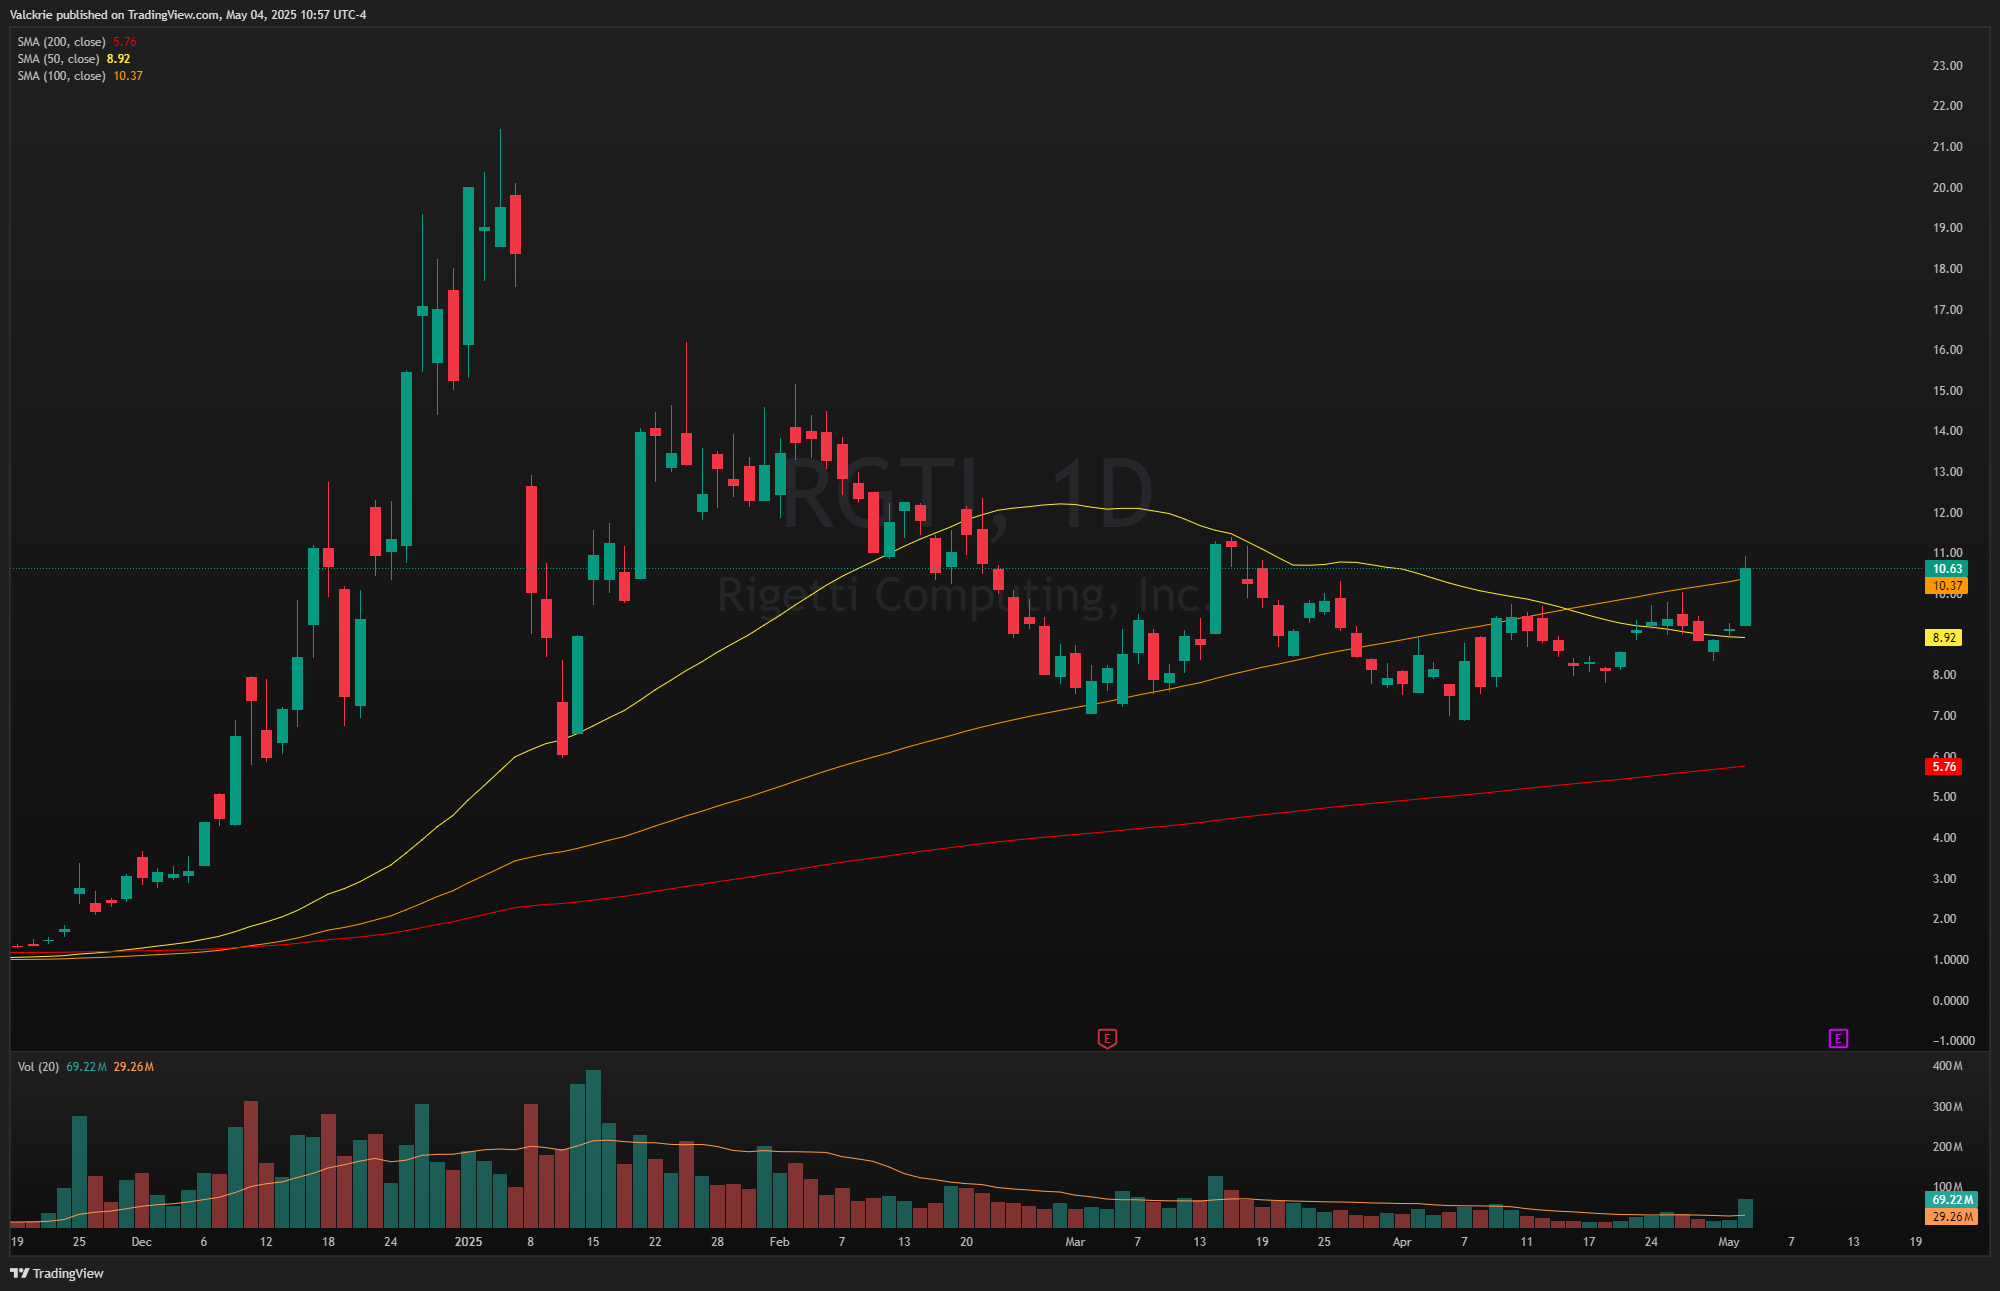2000x1291 pixels.
Task: Click the green 10.63 current price tag
Action: coord(1946,569)
